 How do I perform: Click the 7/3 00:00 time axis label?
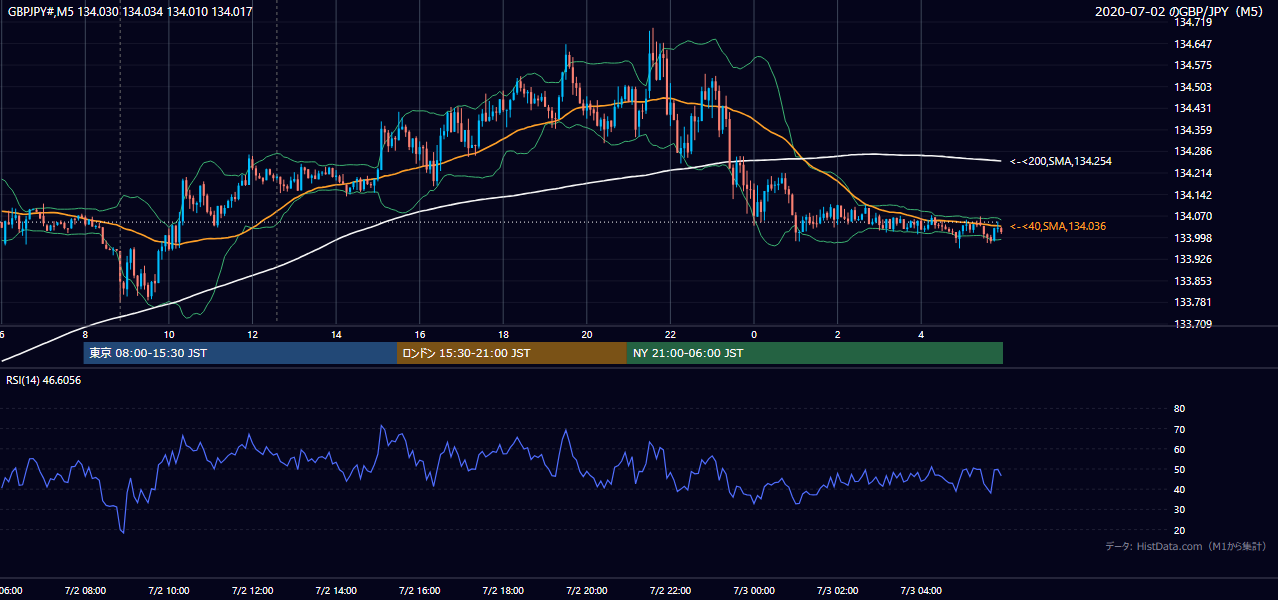755,590
